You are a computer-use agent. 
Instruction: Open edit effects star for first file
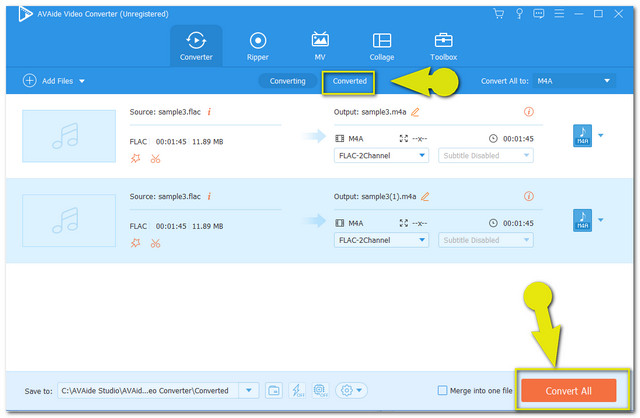136,158
